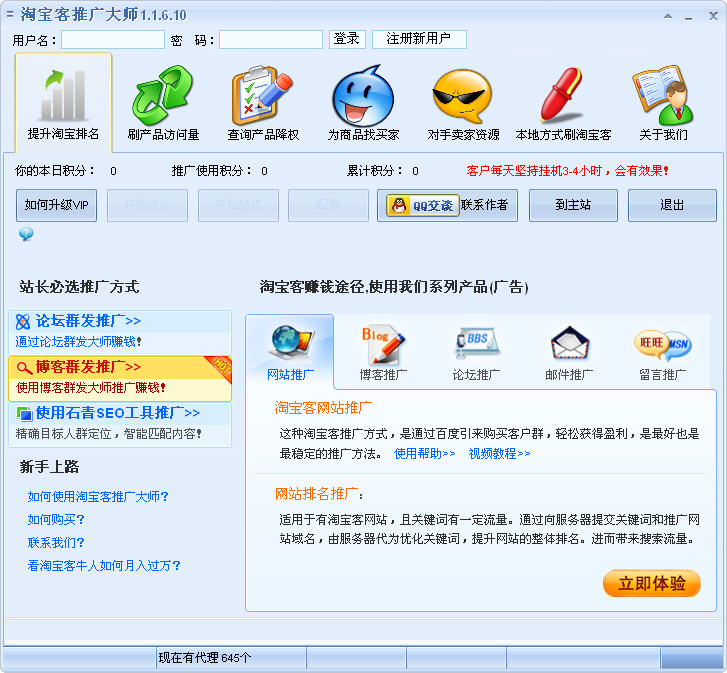Click the 登录 button
727x673 pixels.
click(347, 39)
